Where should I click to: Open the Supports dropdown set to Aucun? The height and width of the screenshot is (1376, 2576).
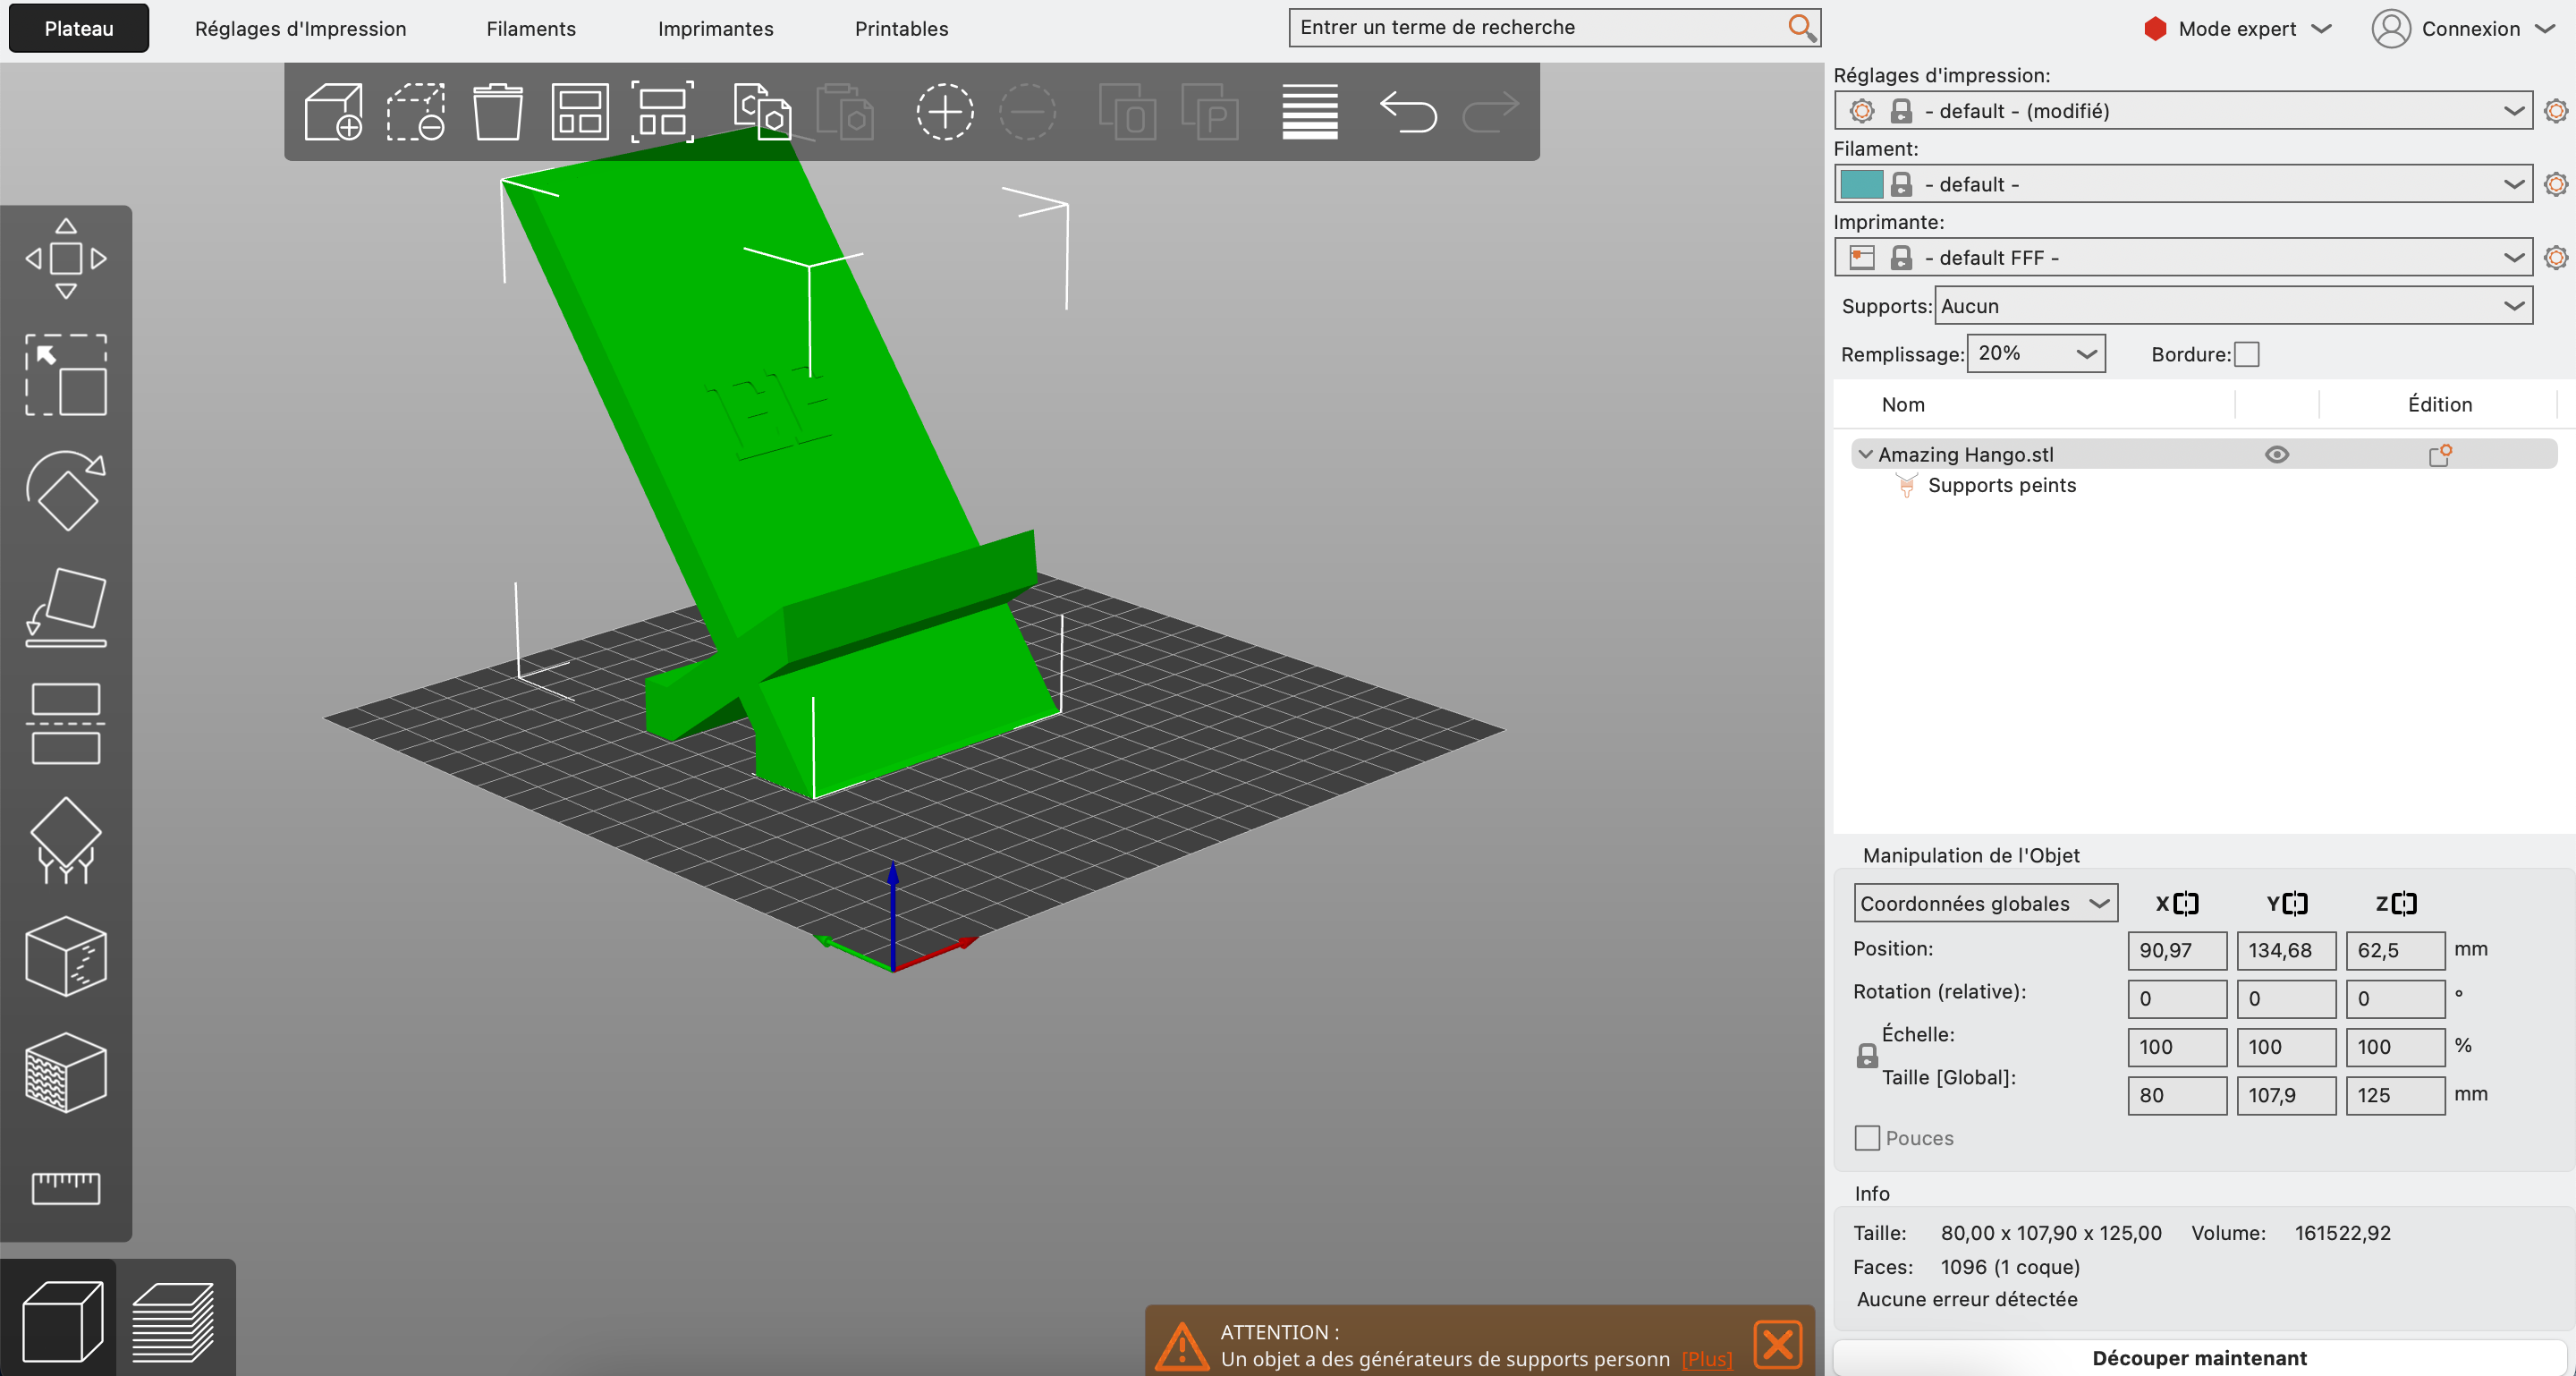coord(2232,306)
